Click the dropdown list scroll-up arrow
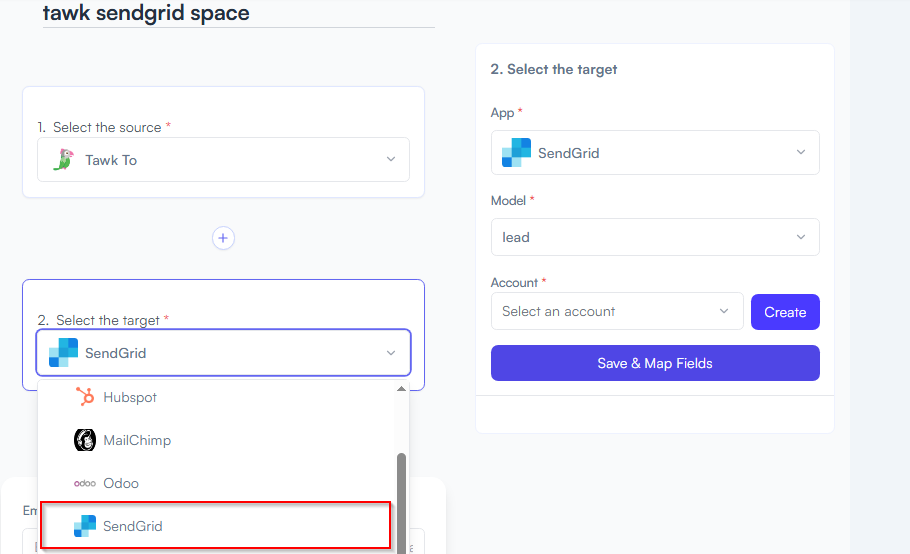Image resolution: width=910 pixels, height=554 pixels. click(401, 389)
